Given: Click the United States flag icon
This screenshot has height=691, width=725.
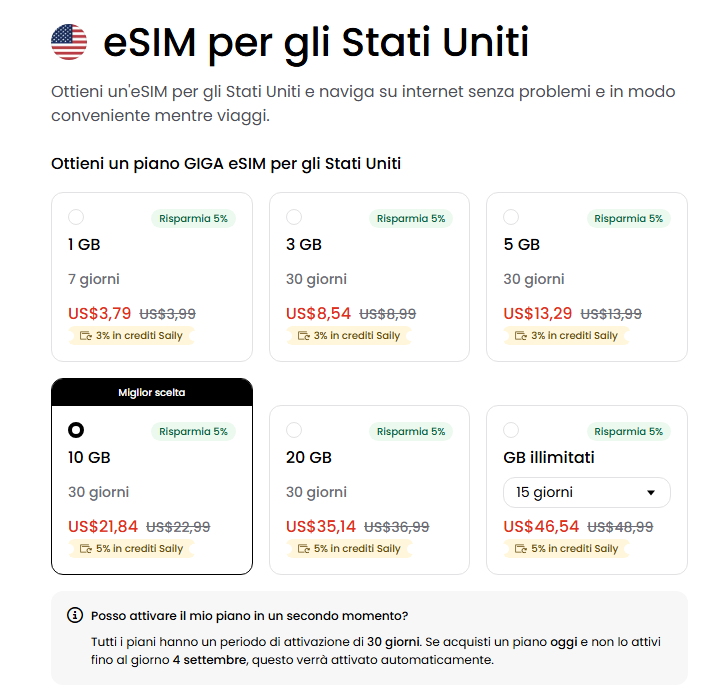Looking at the screenshot, I should click(69, 42).
